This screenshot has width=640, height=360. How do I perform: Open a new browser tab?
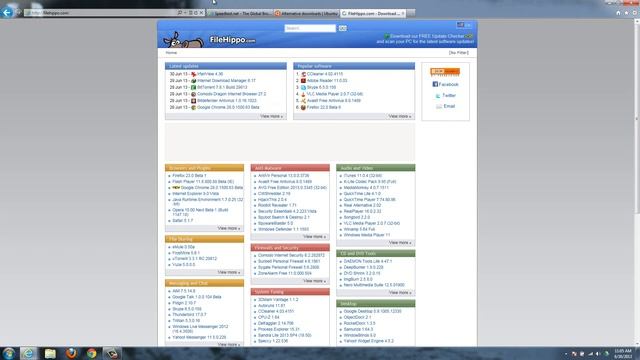(x=411, y=13)
